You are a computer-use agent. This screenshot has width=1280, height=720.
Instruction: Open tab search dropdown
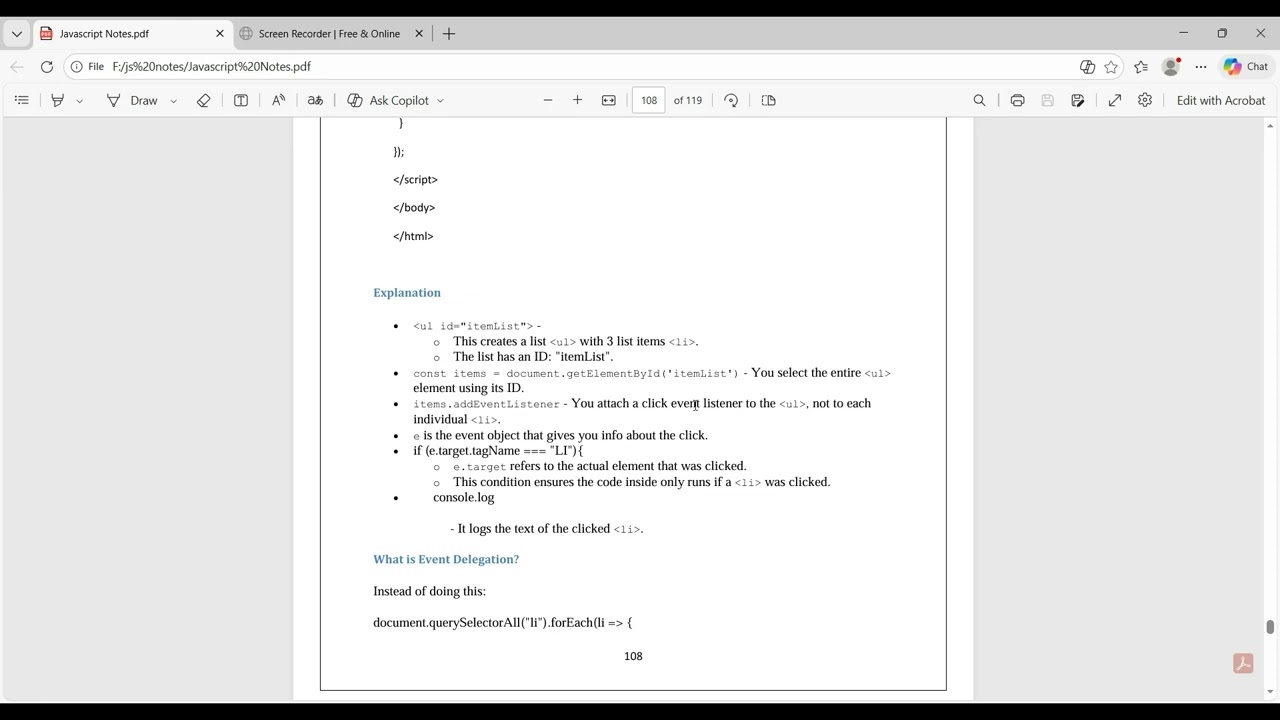(x=17, y=34)
